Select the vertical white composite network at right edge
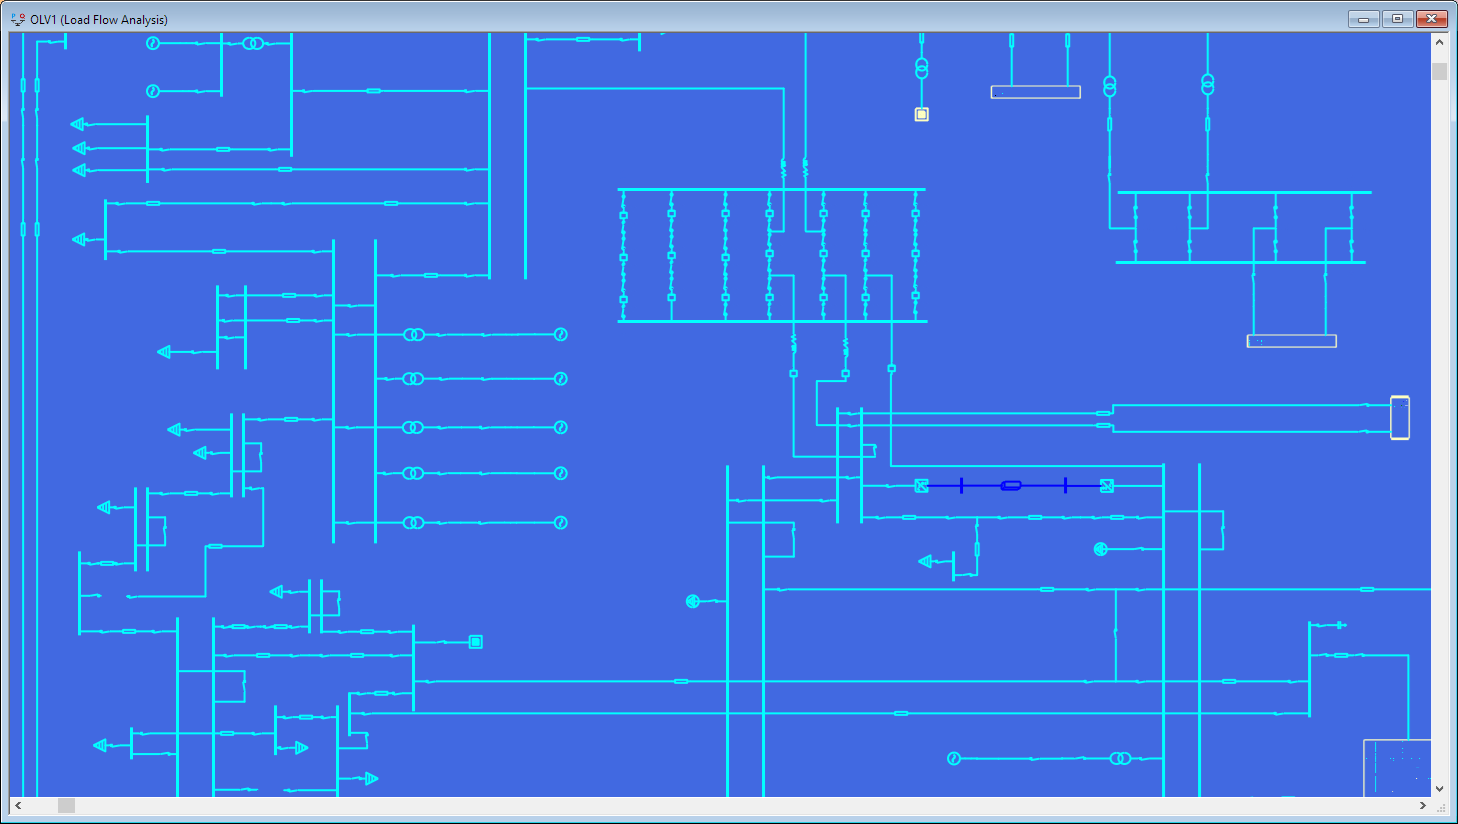 [x=1399, y=419]
